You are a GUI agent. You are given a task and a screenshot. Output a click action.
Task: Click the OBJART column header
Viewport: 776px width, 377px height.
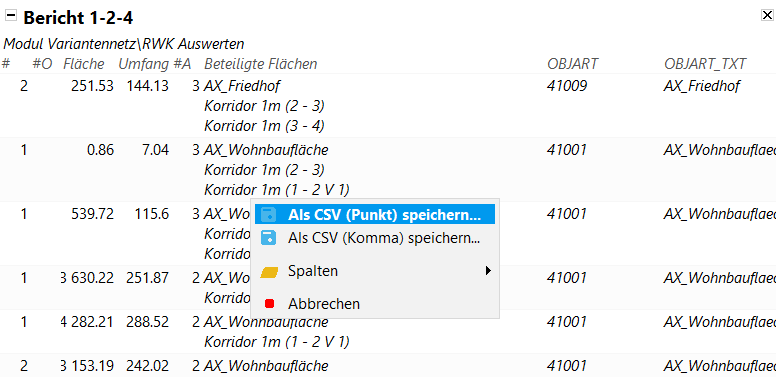pyautogui.click(x=573, y=64)
